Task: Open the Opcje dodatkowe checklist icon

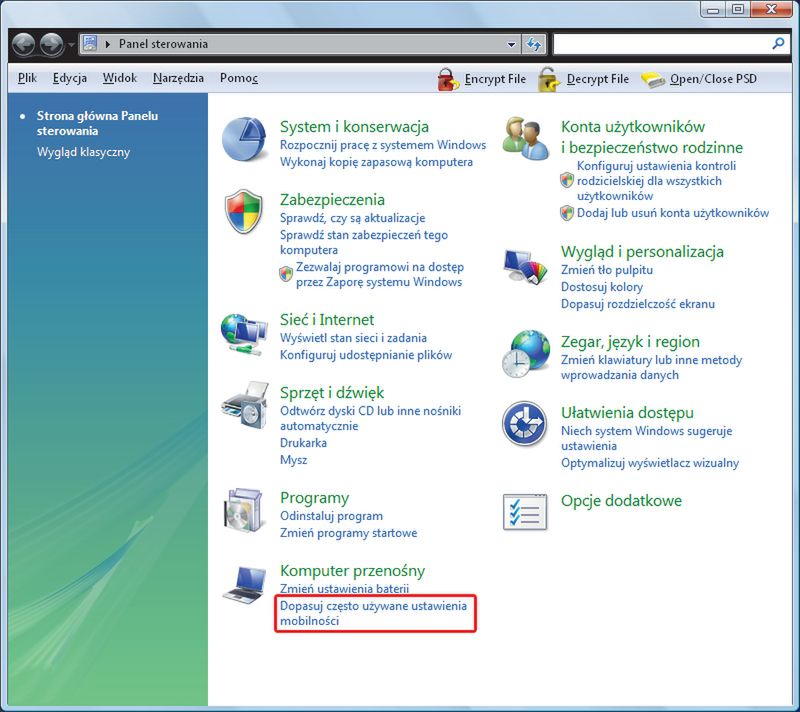Action: coord(525,512)
